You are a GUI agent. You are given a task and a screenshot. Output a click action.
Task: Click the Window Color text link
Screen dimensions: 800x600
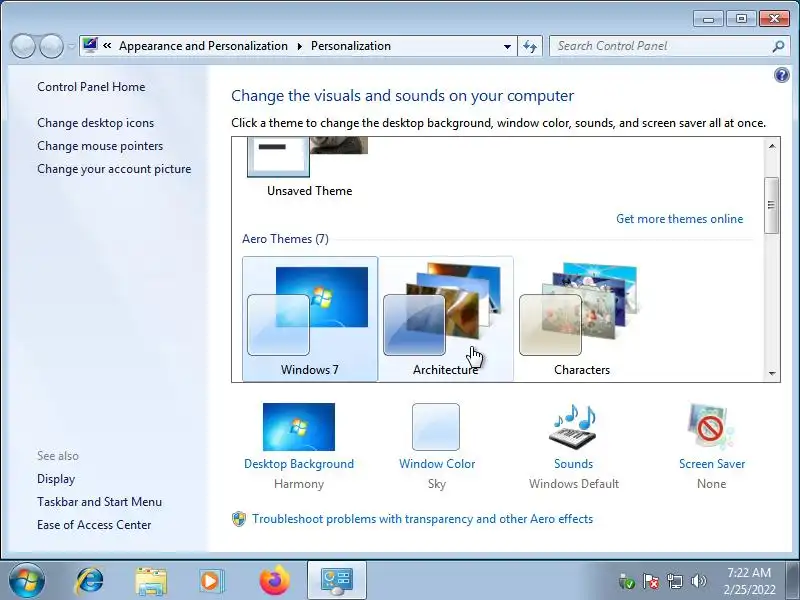437,464
